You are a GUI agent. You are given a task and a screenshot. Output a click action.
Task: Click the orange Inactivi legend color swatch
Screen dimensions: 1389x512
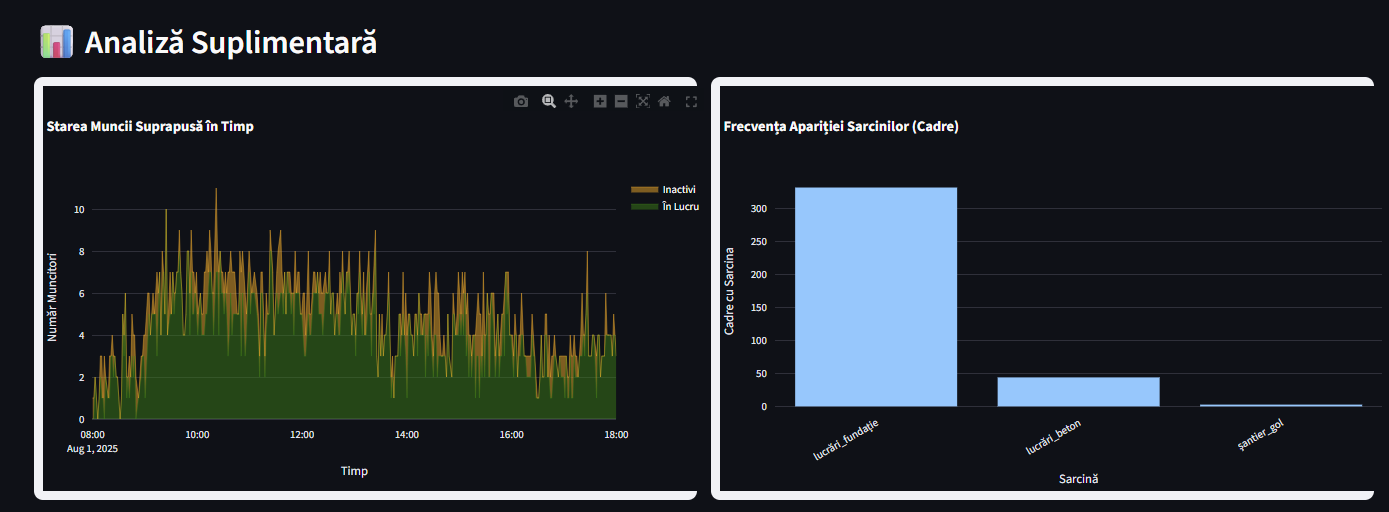(644, 189)
